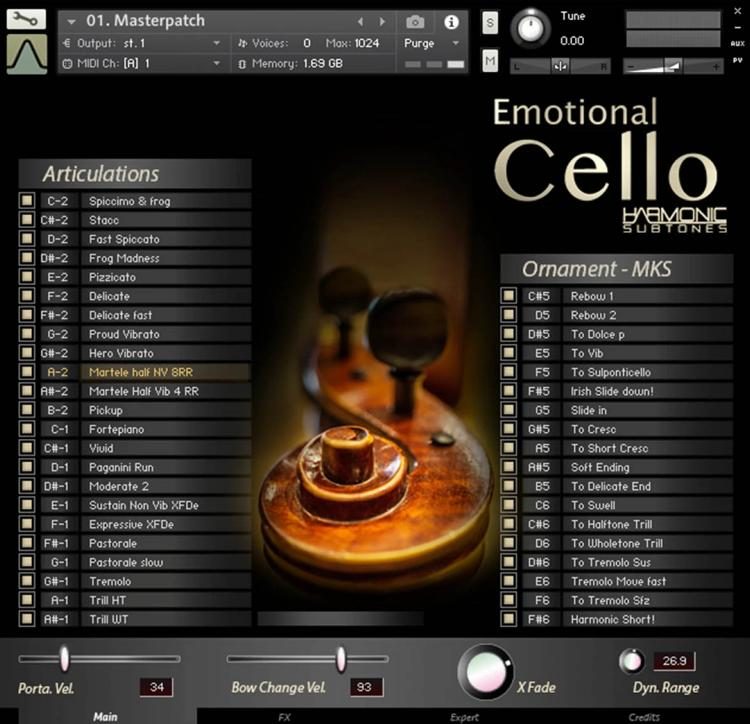
Task: Enable the Irish Slide down checkbox
Action: [x=508, y=391]
